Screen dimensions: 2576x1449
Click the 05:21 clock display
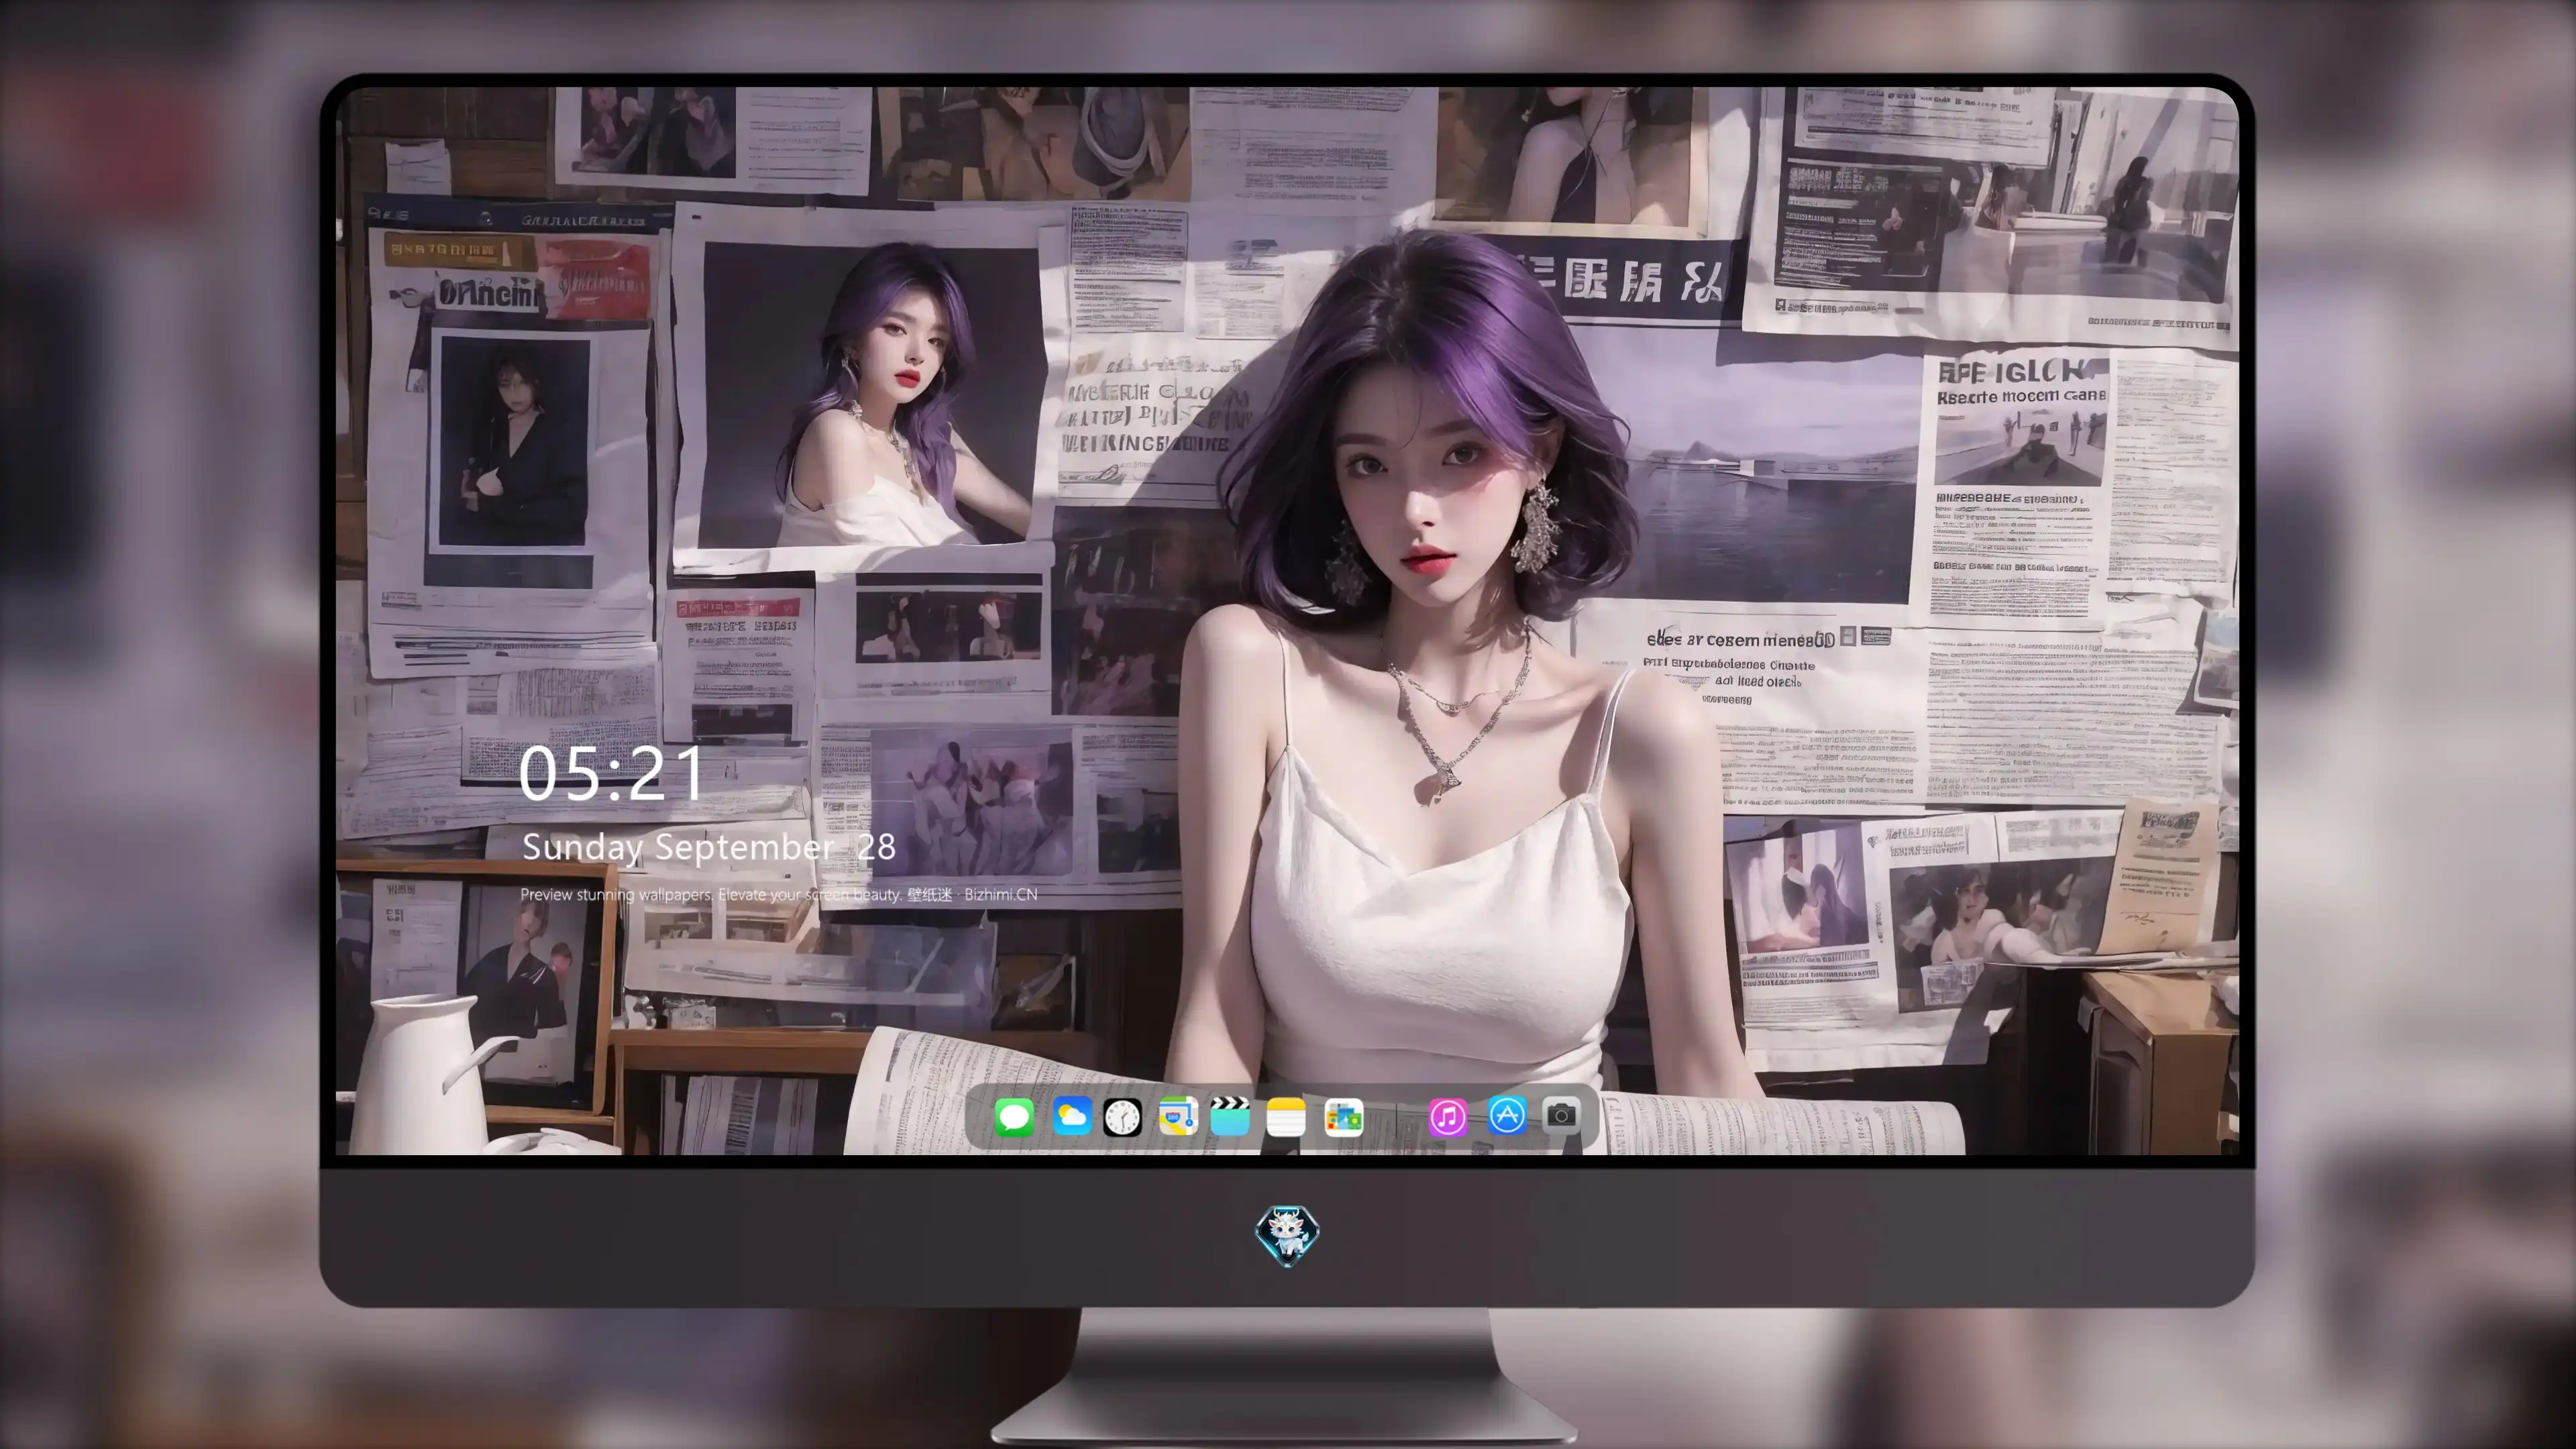[612, 774]
